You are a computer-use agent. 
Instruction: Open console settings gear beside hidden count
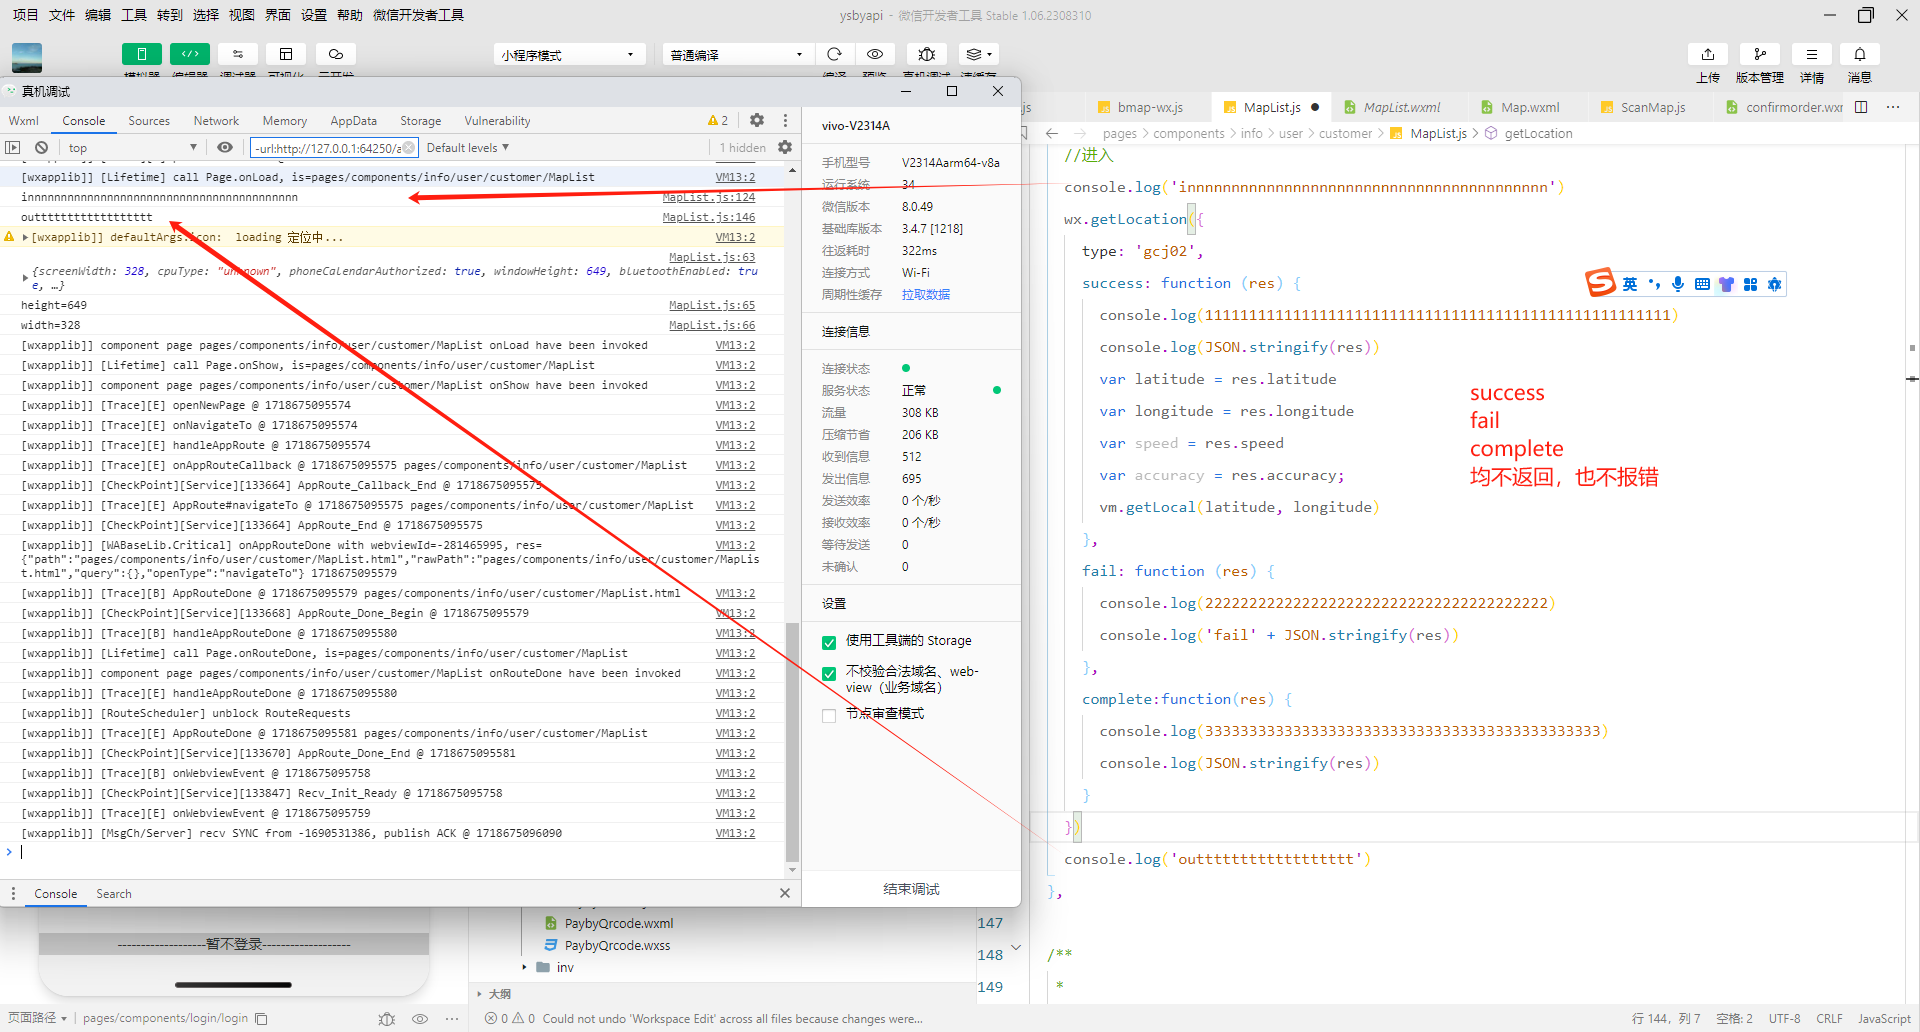pyautogui.click(x=785, y=147)
